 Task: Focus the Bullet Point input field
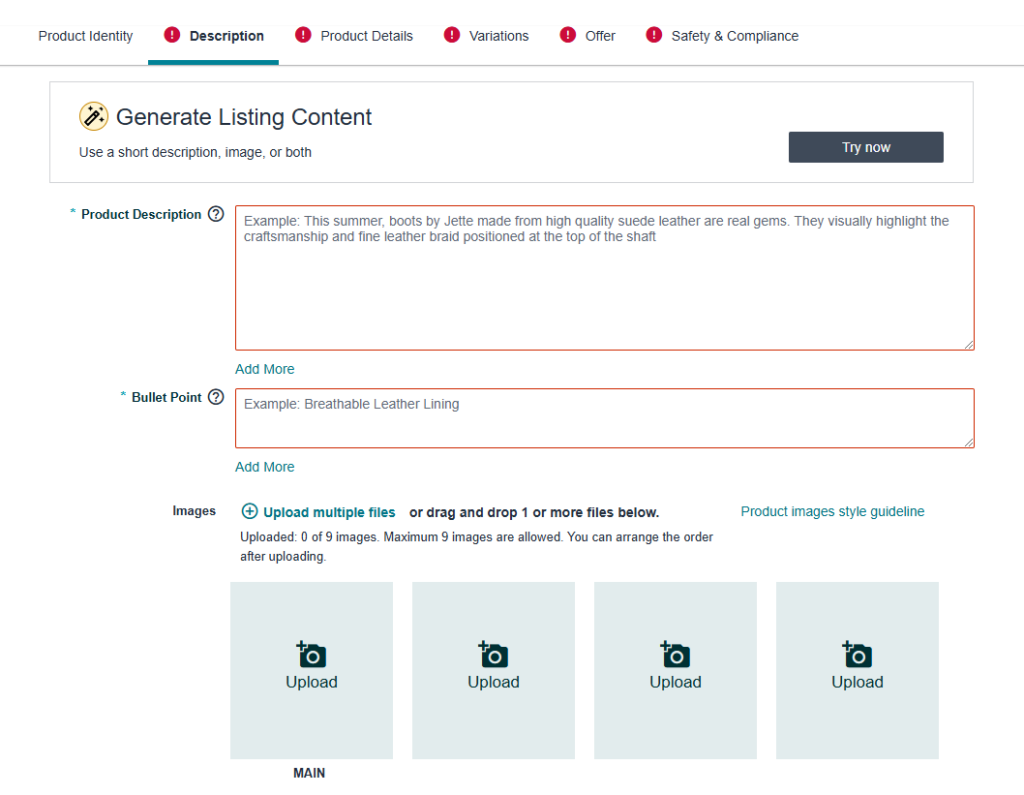click(604, 418)
